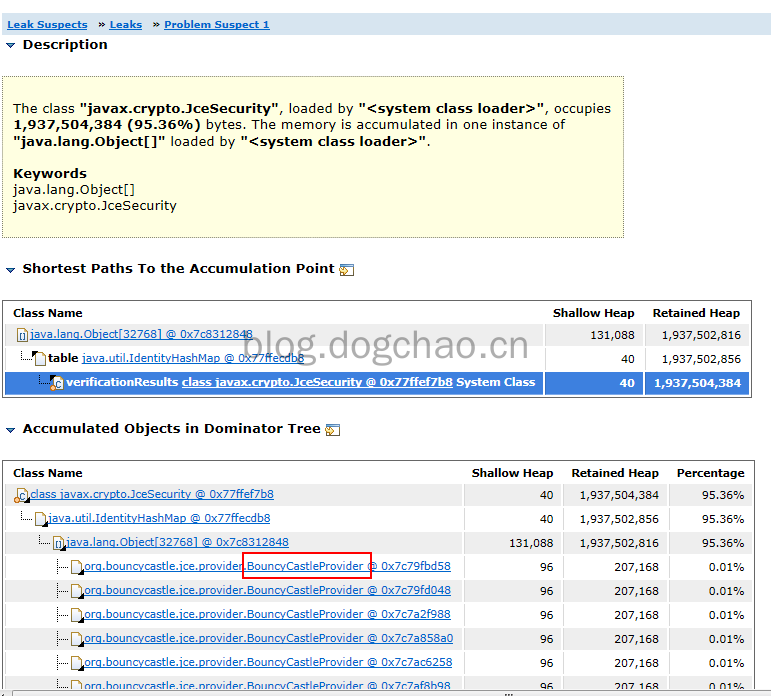Click the Shallow Heap header in Dominator Tree table
771x696 pixels.
pyautogui.click(x=512, y=473)
